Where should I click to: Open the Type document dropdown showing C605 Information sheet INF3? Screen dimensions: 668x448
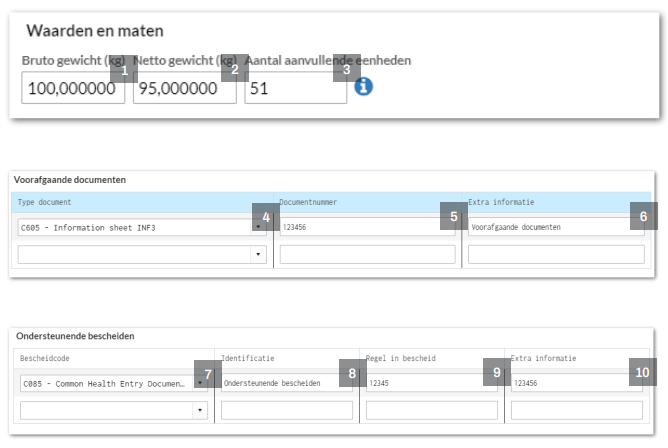(142, 227)
